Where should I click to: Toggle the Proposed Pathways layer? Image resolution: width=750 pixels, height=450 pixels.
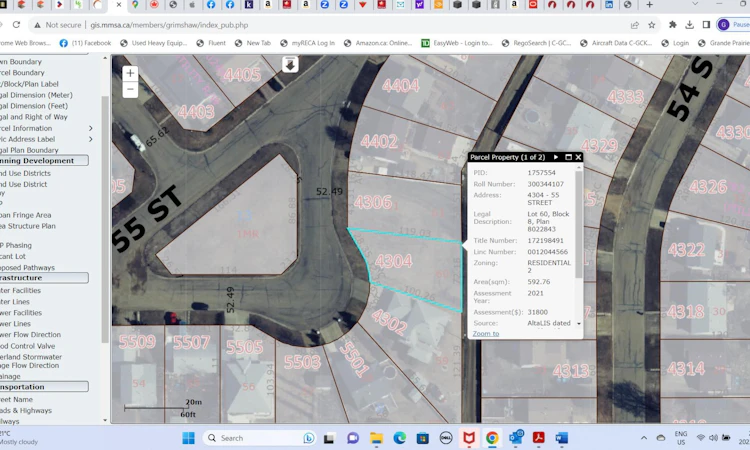coord(27,268)
